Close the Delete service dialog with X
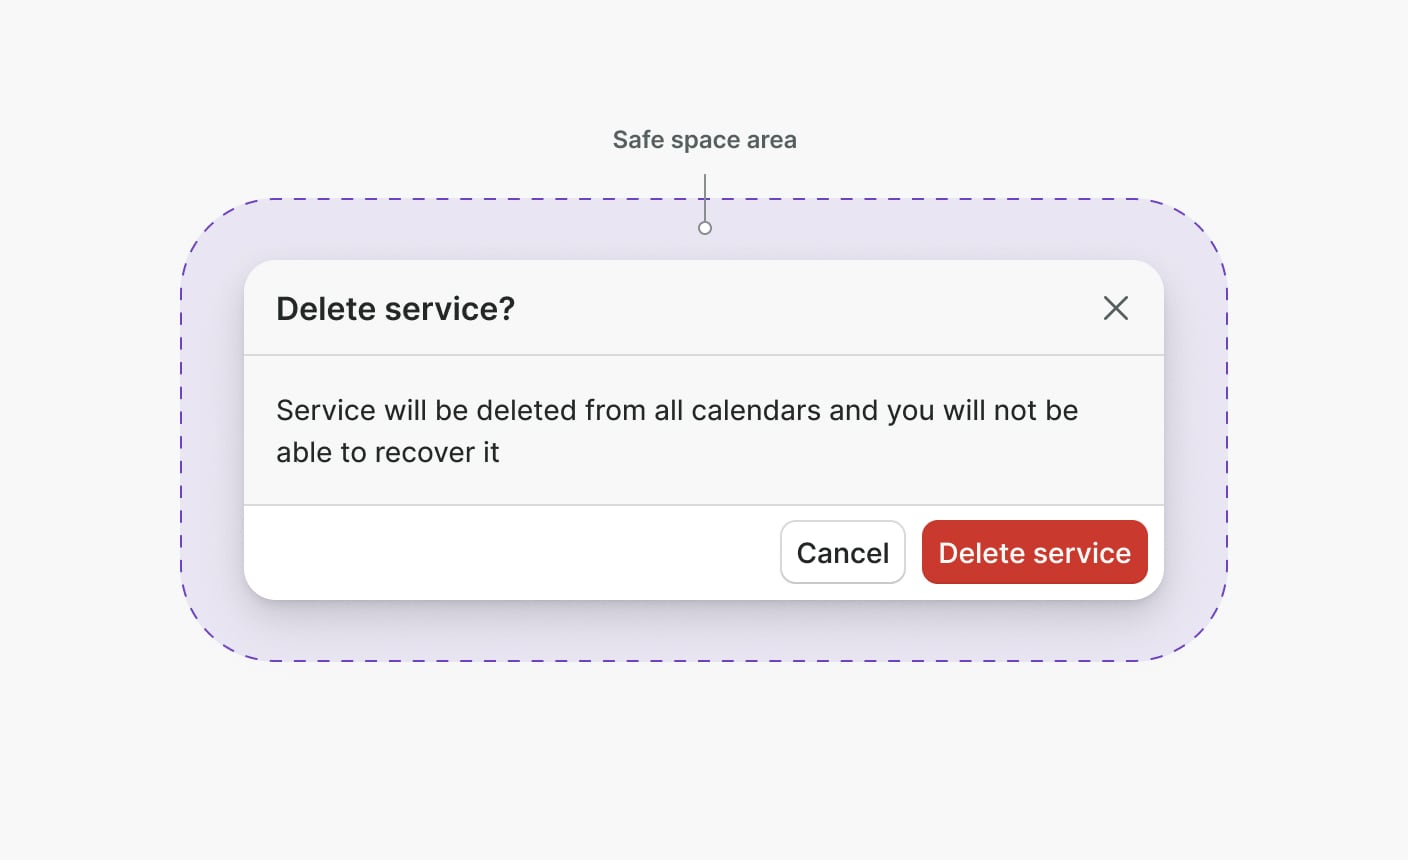The height and width of the screenshot is (860, 1408). coord(1115,308)
